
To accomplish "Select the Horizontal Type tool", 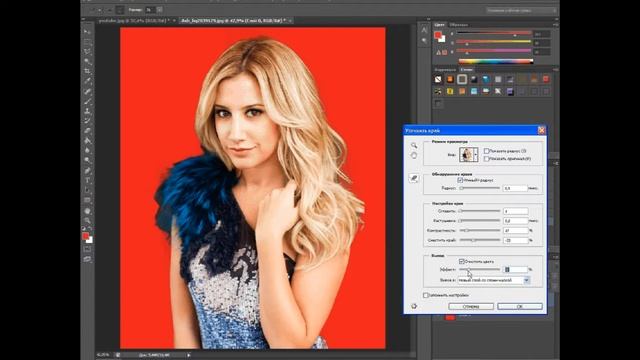I will click(87, 180).
